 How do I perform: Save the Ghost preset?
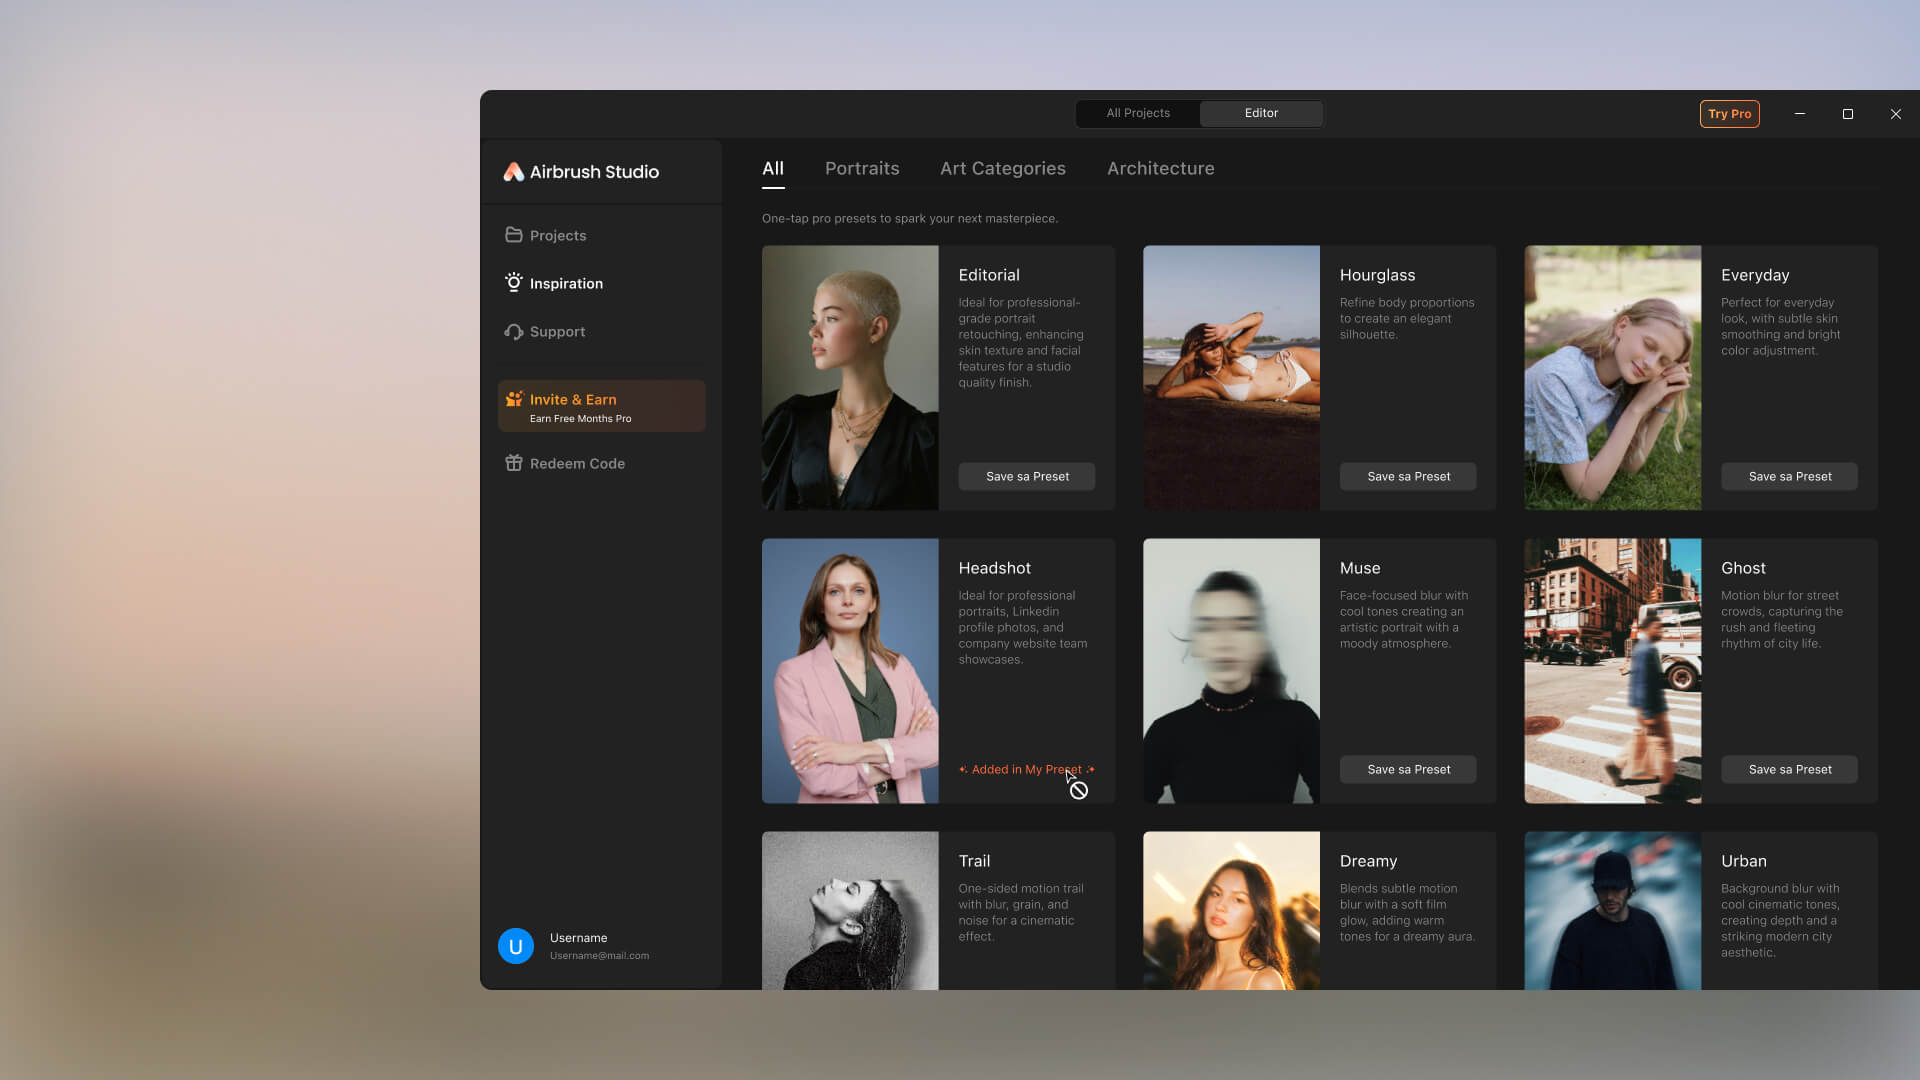pos(1790,769)
